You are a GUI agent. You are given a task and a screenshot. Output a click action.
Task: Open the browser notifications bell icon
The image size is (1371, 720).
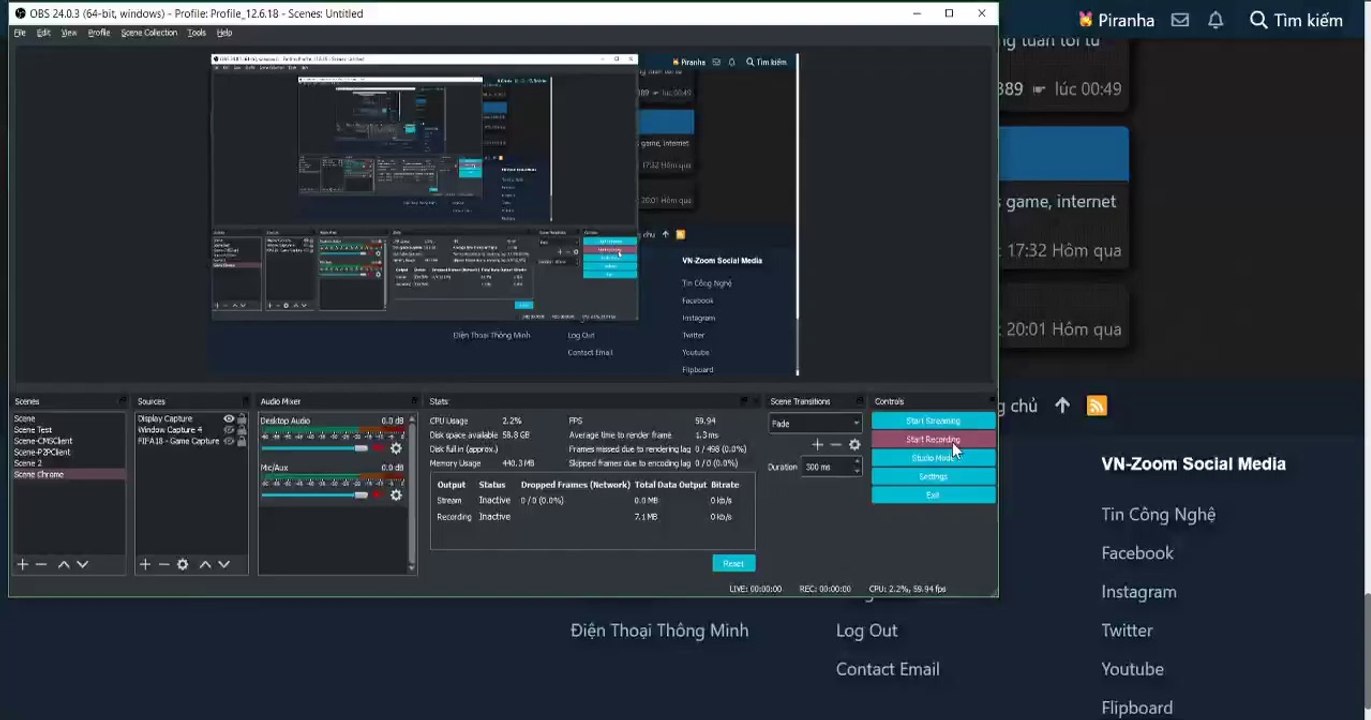click(x=1216, y=20)
